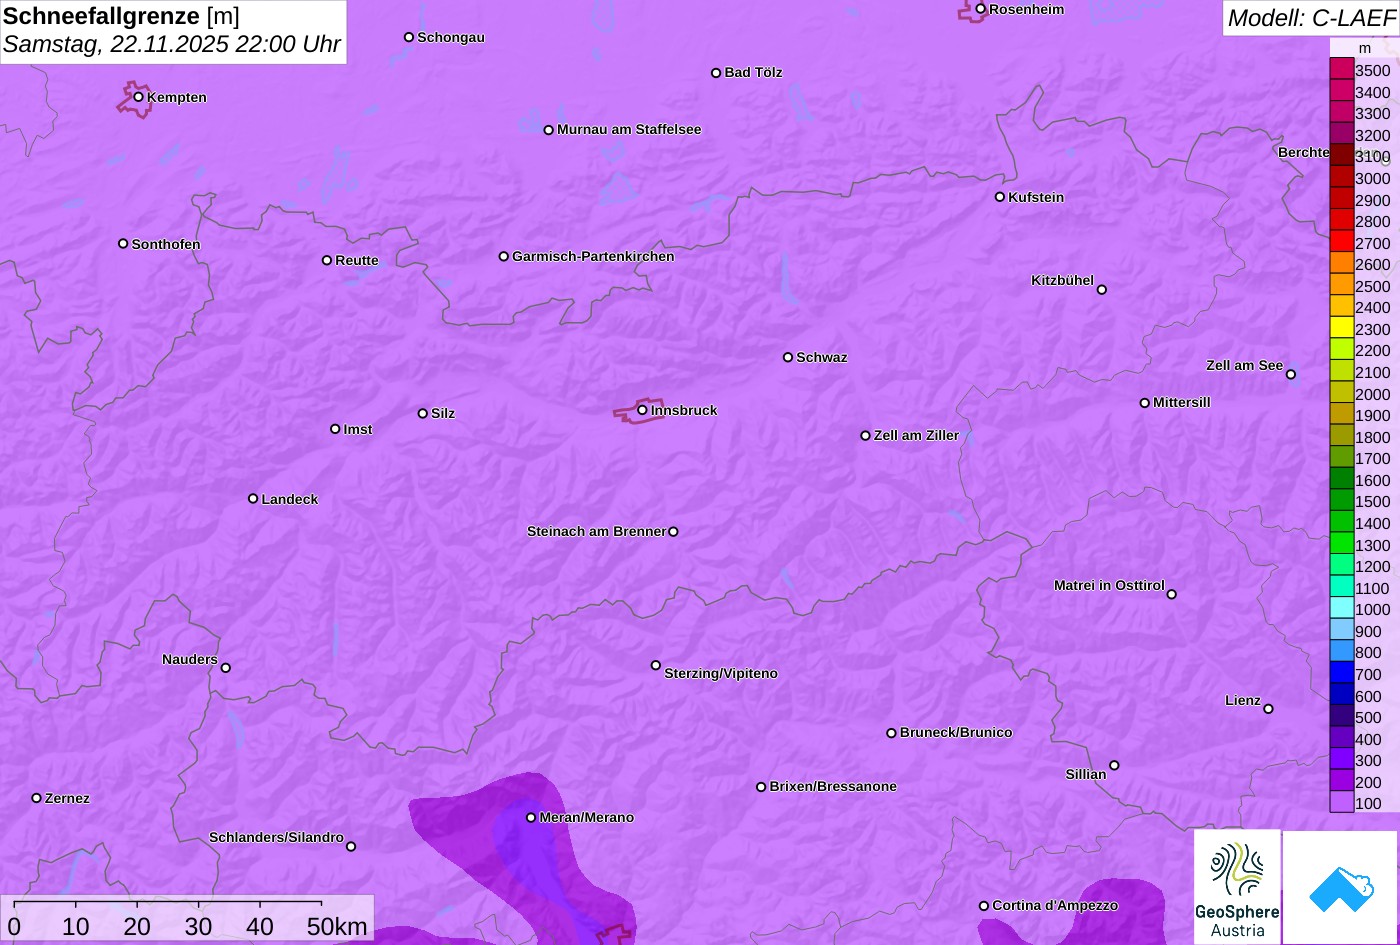Click the "20" tick on the scale bar
The image size is (1400, 945).
click(x=137, y=926)
